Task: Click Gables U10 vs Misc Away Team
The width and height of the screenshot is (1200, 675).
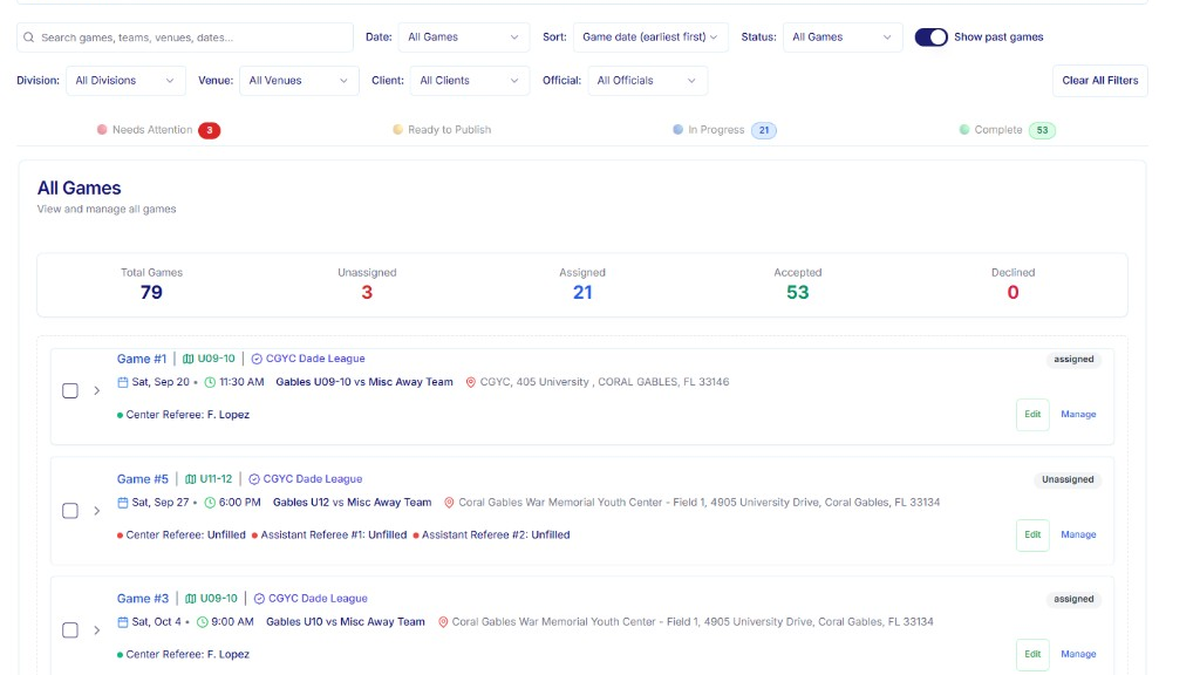Action: coord(345,622)
